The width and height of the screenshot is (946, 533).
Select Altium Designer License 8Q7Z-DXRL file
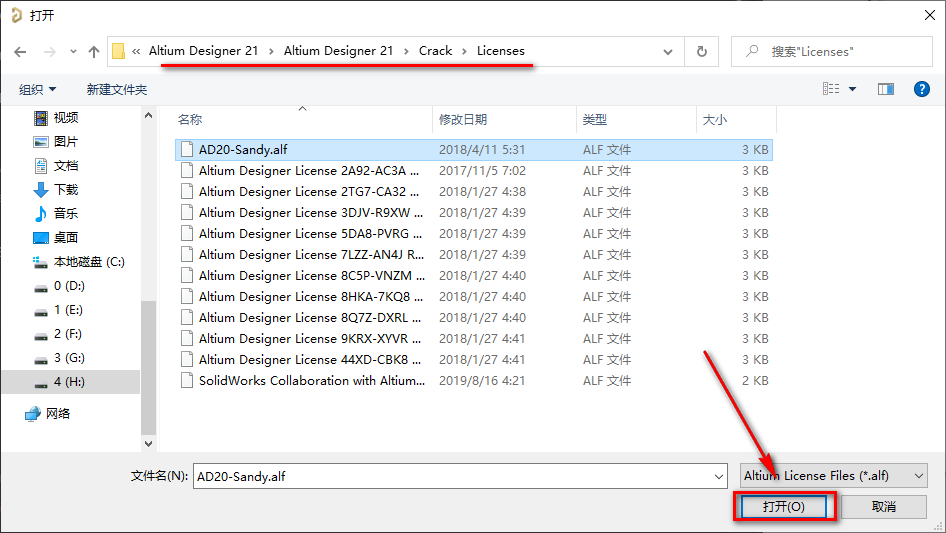click(474, 318)
